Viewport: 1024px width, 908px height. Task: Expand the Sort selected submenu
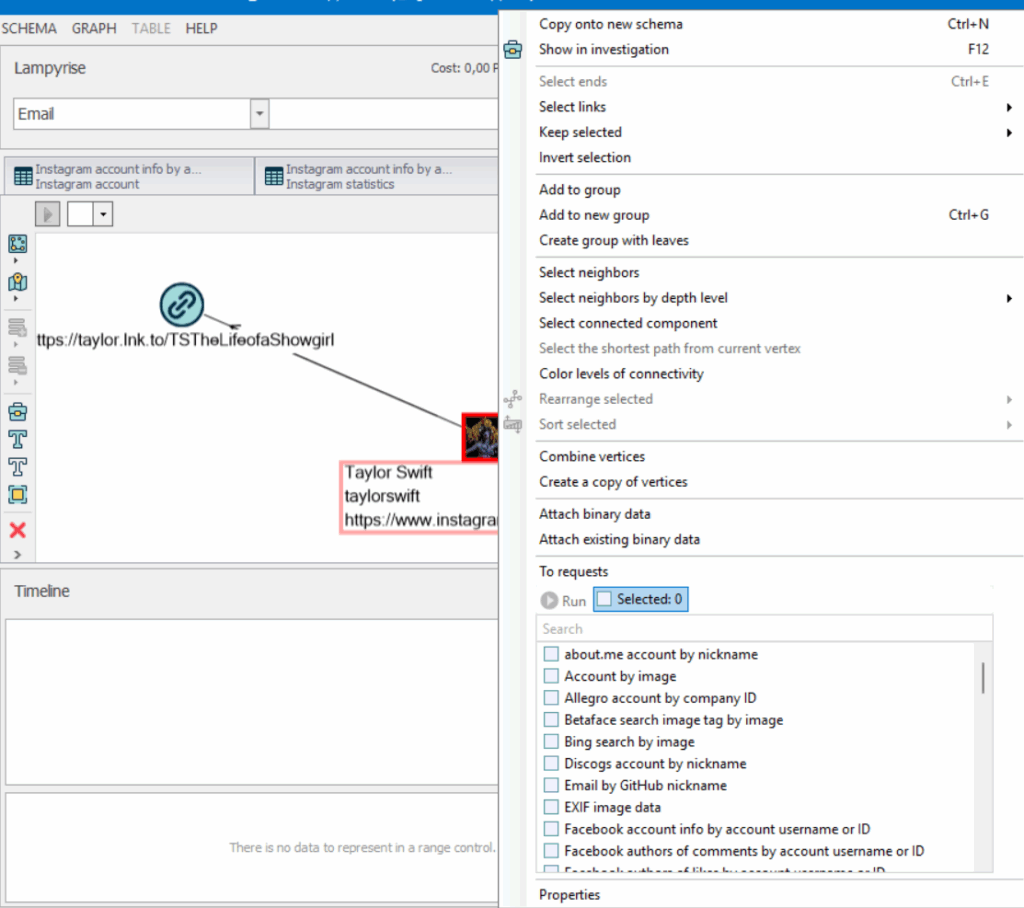tap(1009, 425)
